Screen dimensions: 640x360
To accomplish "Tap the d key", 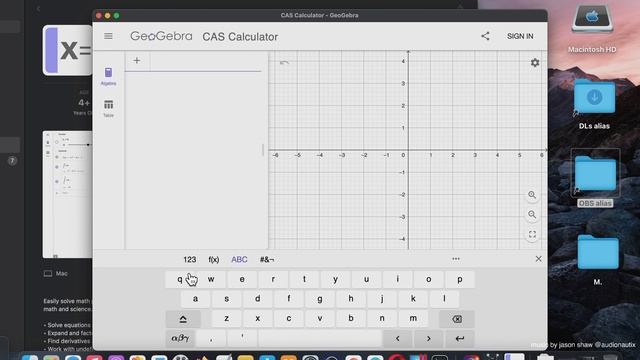I will coord(258,299).
